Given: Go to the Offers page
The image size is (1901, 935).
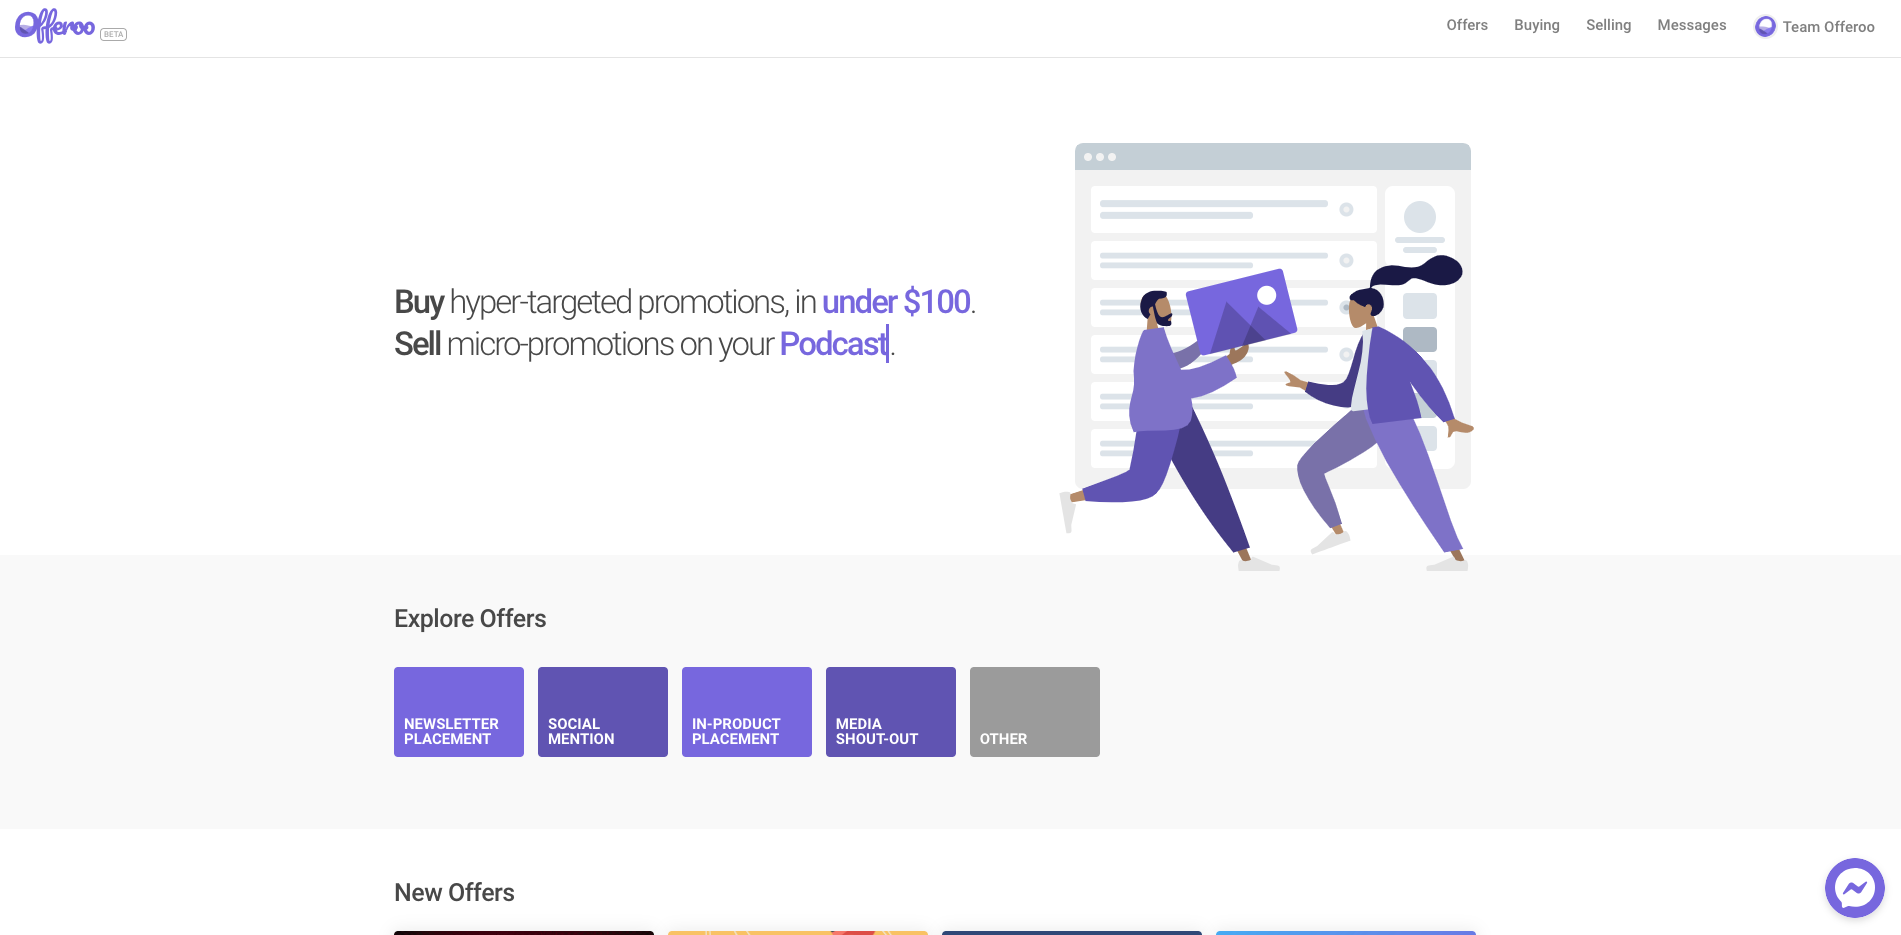Looking at the screenshot, I should [1466, 25].
